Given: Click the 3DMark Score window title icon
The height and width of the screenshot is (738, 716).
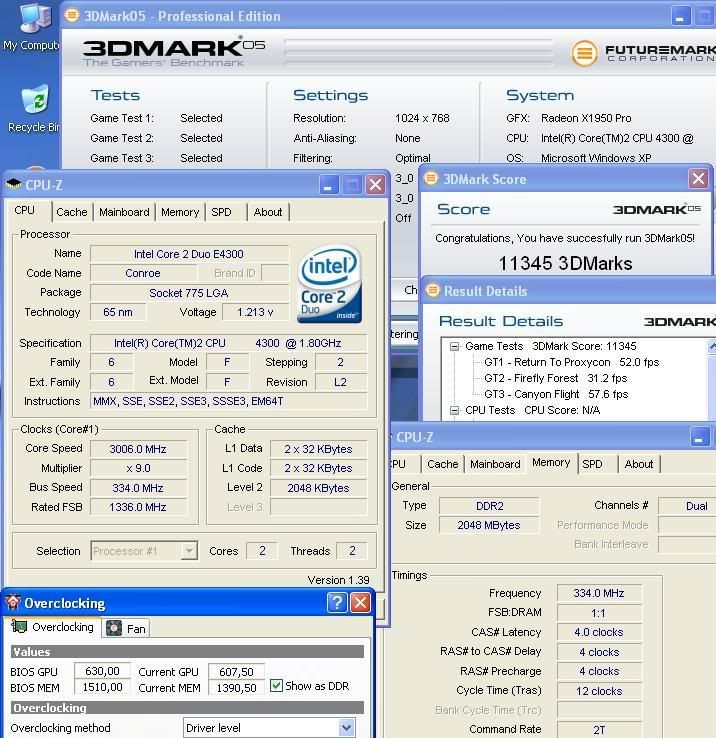Looking at the screenshot, I should [x=430, y=179].
